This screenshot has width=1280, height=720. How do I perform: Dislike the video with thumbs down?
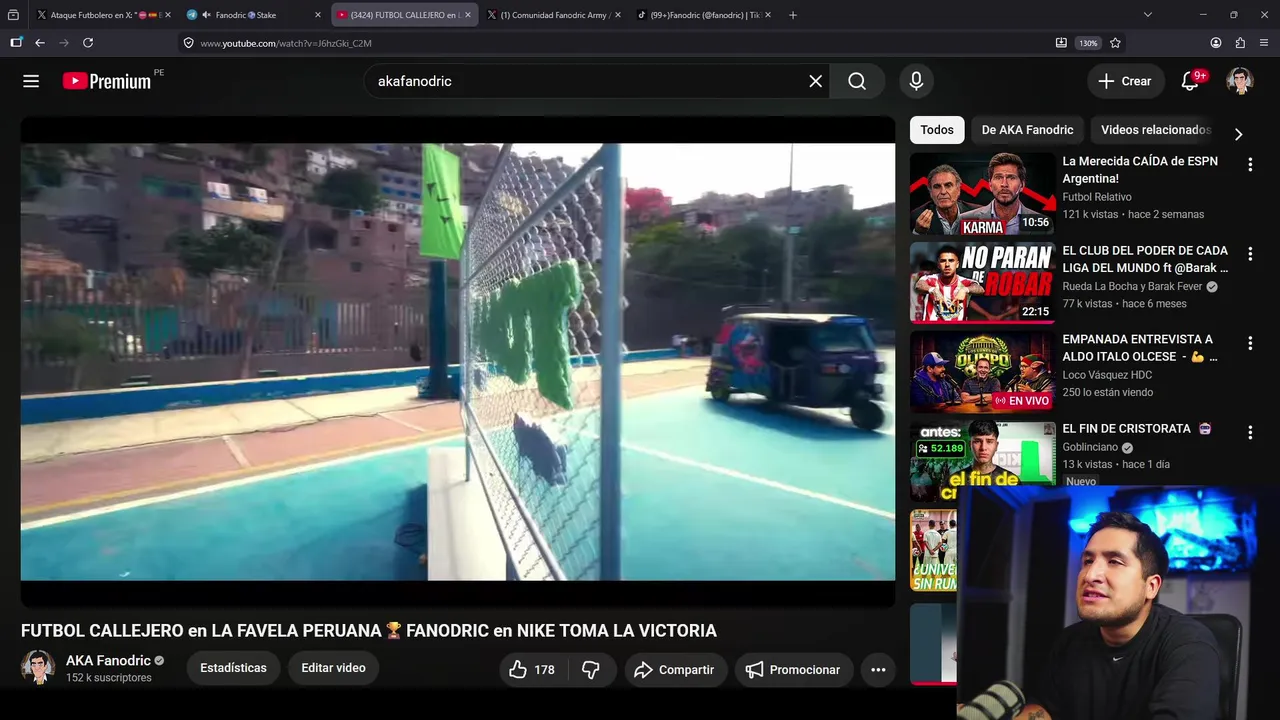(591, 670)
